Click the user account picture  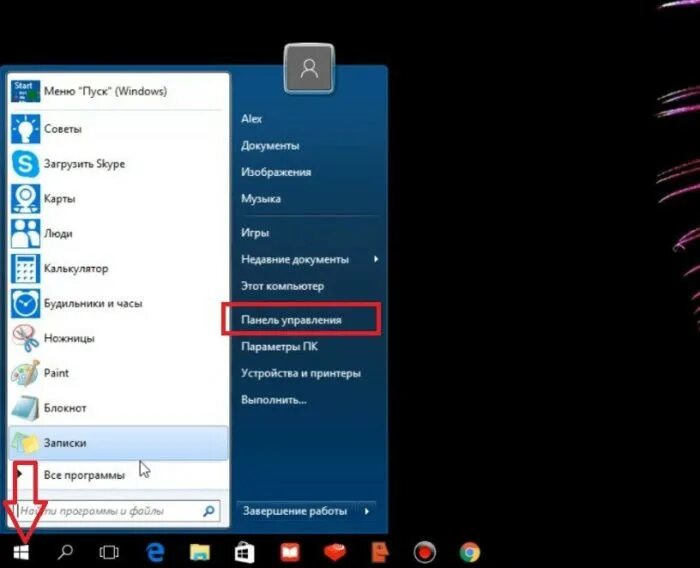(x=309, y=69)
